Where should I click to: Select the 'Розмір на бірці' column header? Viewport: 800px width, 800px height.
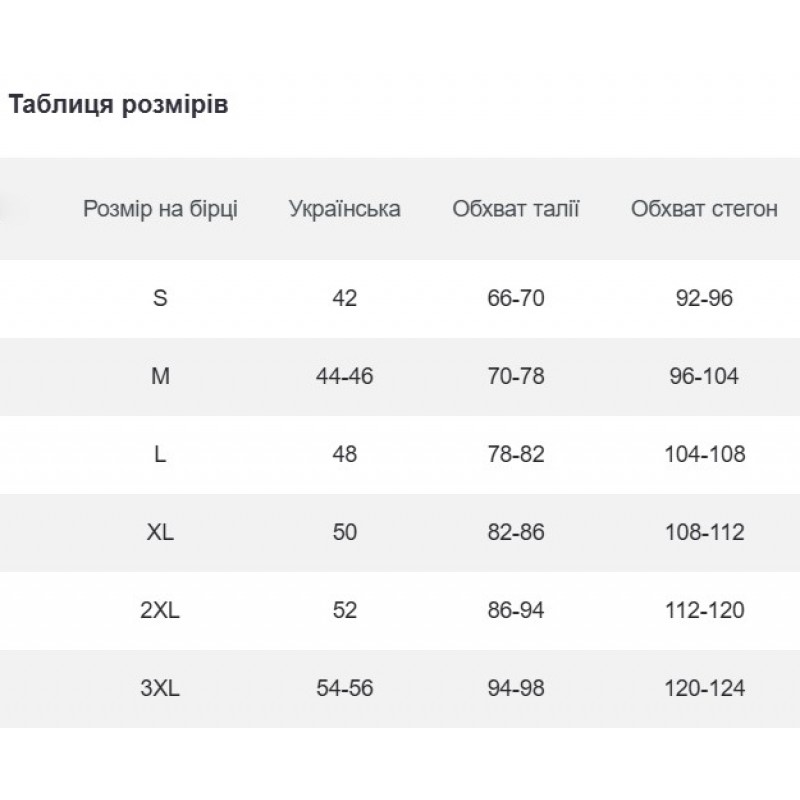pos(160,209)
